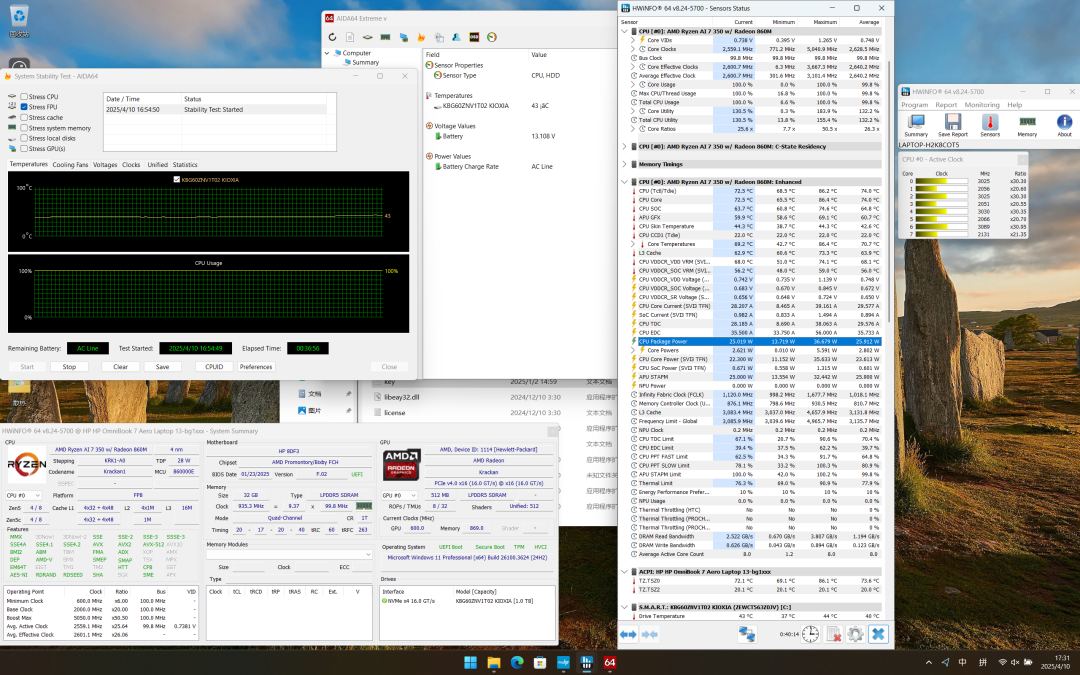Image resolution: width=1080 pixels, height=675 pixels.
Task: Click the flame stability test icon in AIDA64 toolbar
Action: click(x=421, y=37)
